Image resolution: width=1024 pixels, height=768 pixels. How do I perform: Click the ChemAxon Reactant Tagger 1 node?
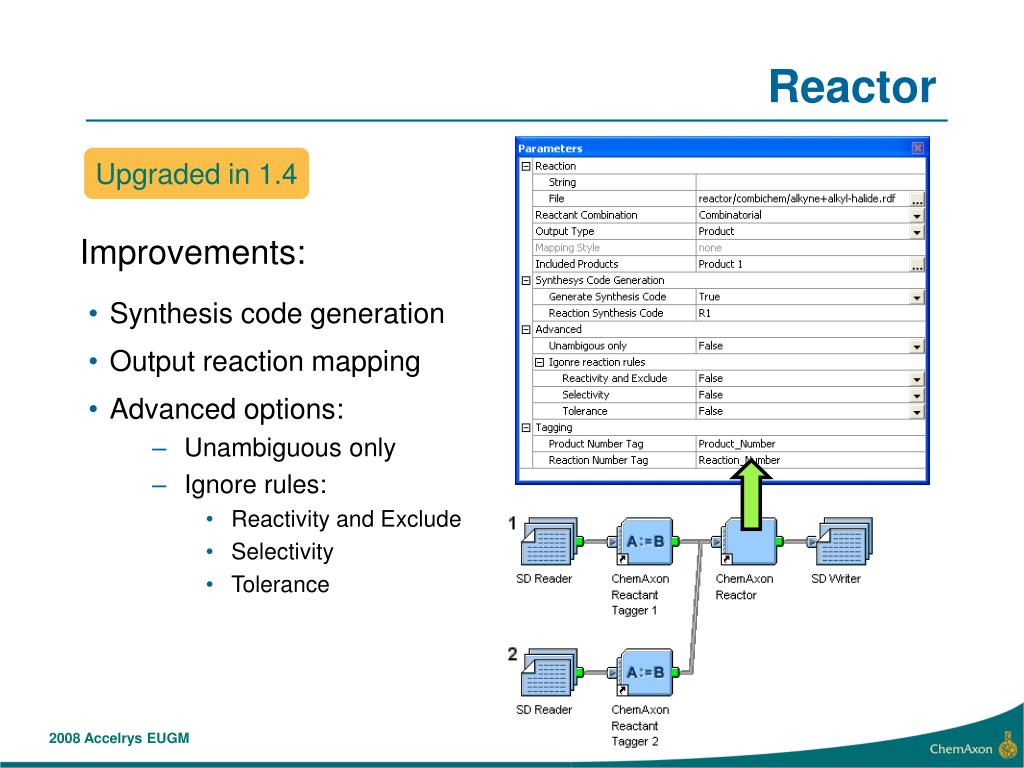644,541
